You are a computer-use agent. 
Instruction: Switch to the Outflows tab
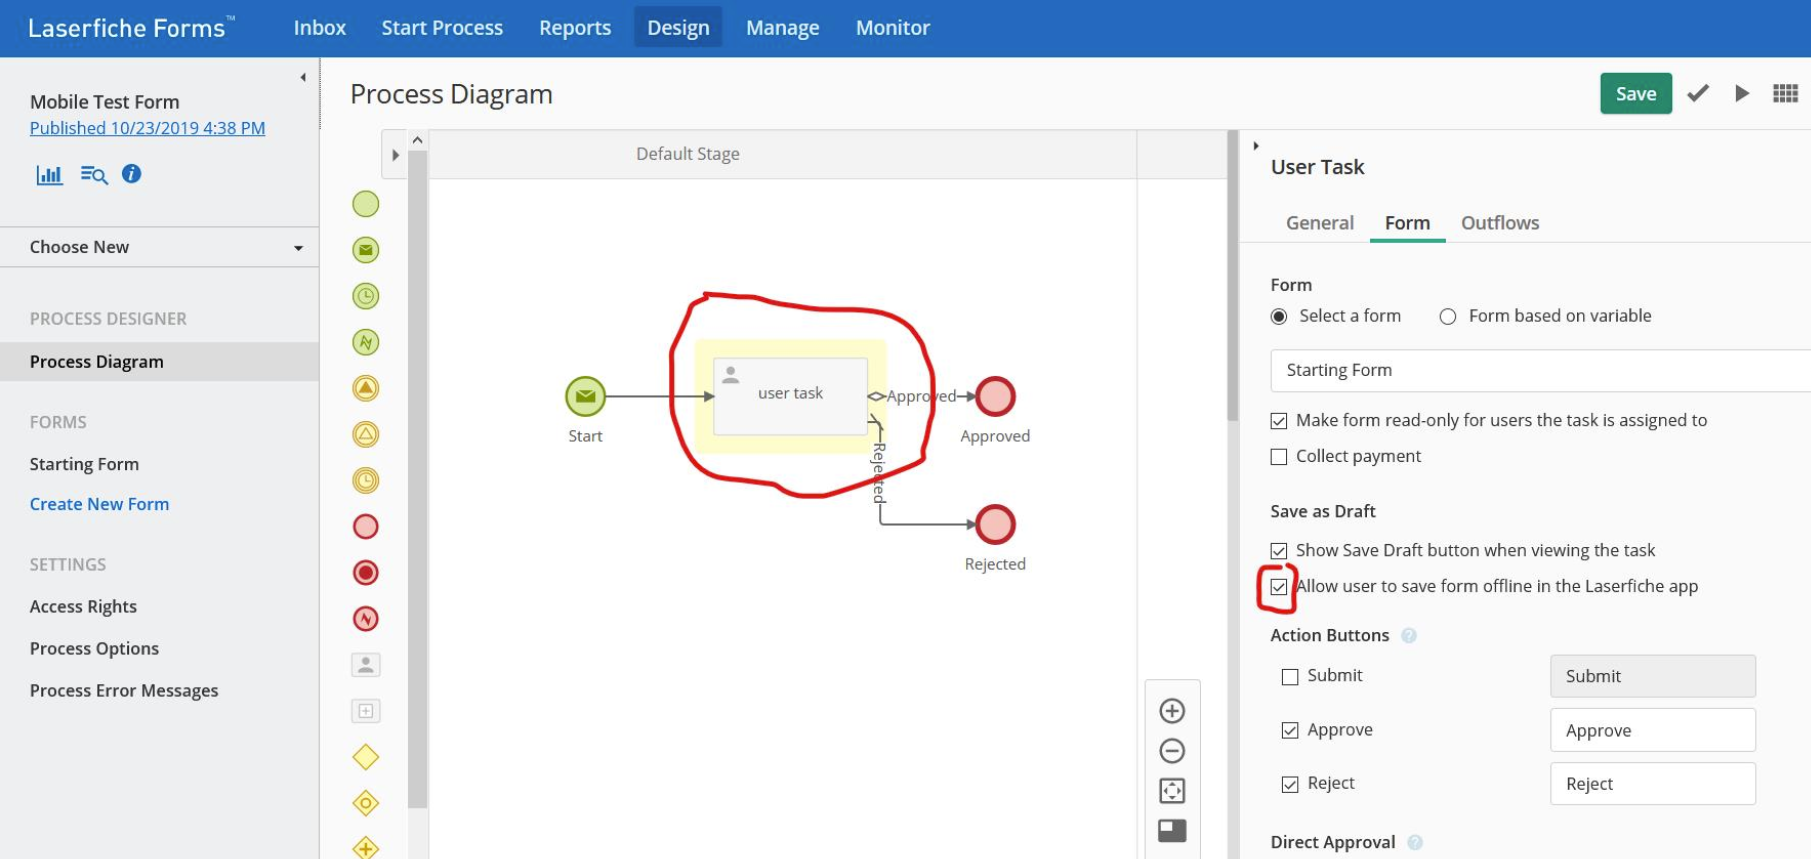[x=1499, y=223]
